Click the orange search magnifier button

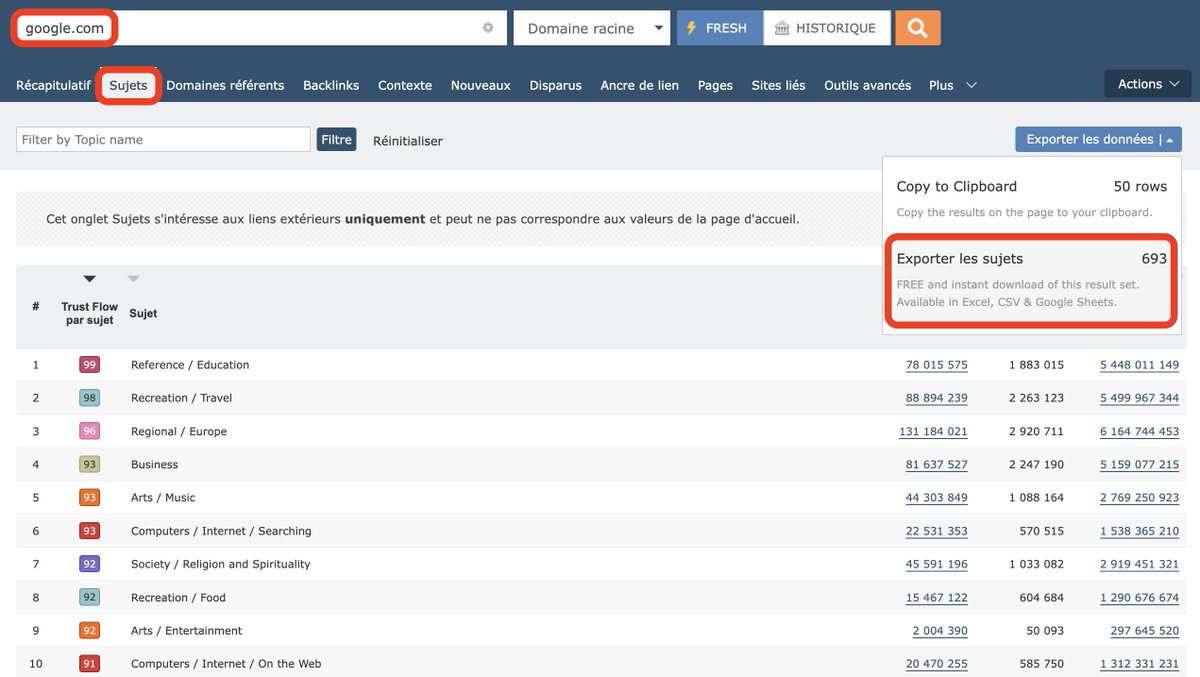point(917,28)
